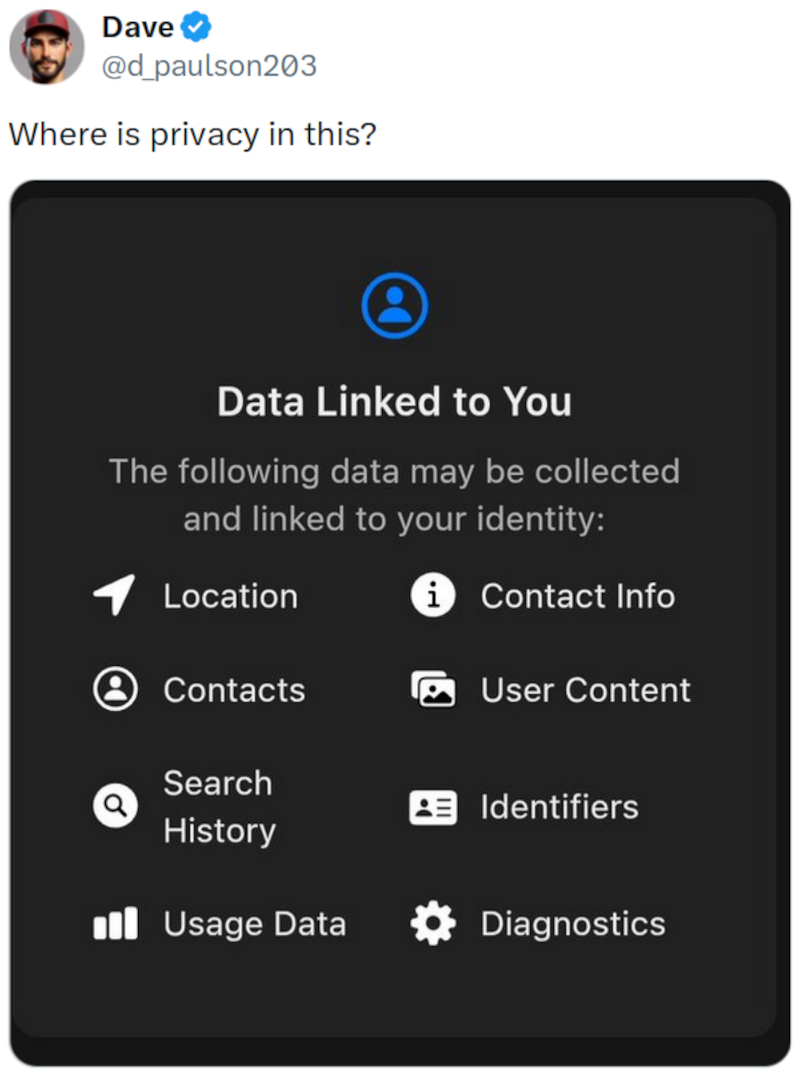
Task: Select the Diagnostics label
Action: tap(572, 924)
